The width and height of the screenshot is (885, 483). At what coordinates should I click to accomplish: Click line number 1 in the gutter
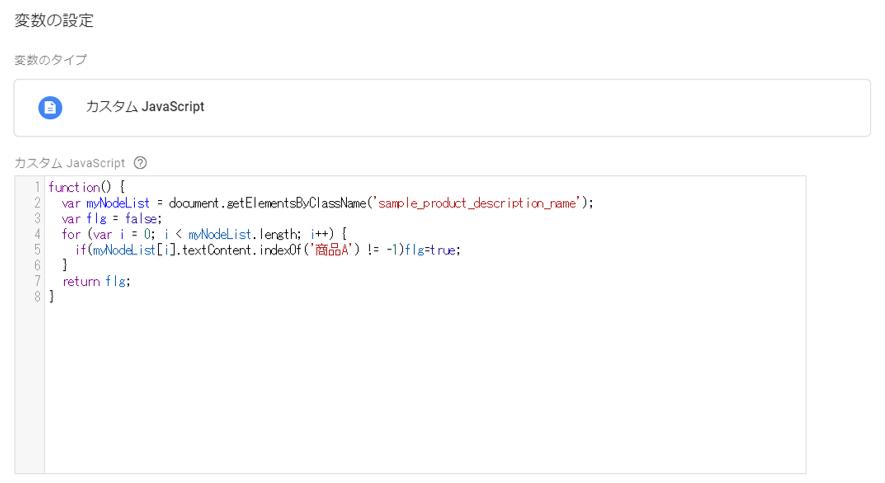pyautogui.click(x=37, y=187)
